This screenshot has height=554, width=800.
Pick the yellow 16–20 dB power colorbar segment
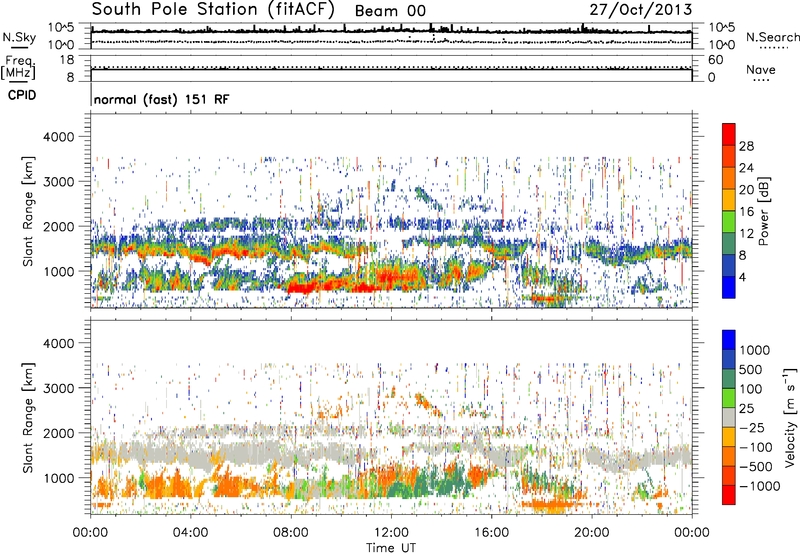click(x=729, y=200)
